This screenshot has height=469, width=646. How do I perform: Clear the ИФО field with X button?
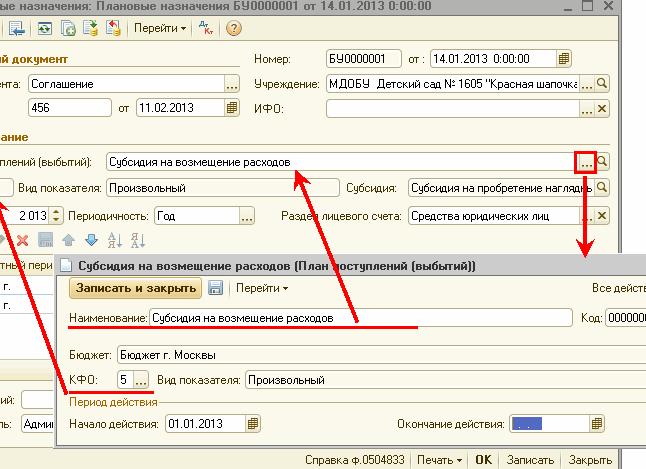click(x=602, y=107)
